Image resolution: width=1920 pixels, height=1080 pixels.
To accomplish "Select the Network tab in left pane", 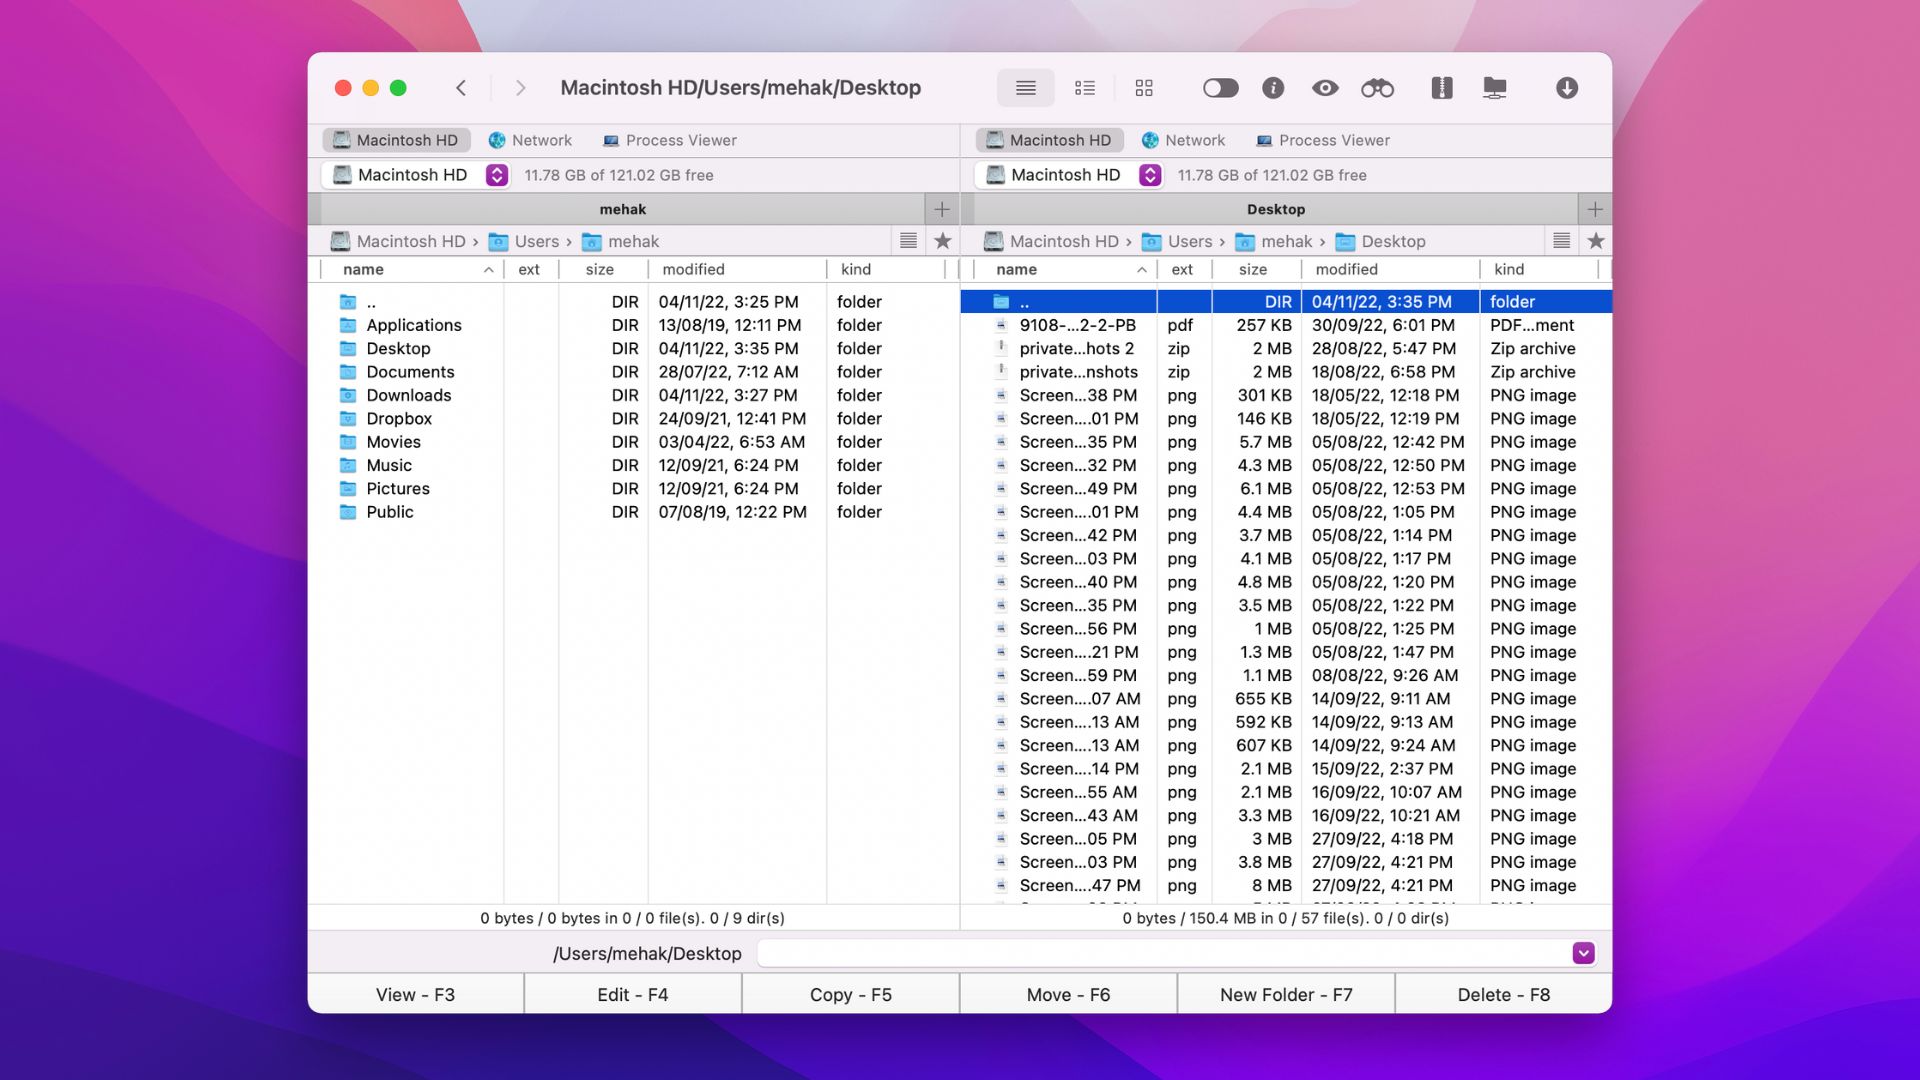I will (x=541, y=138).
